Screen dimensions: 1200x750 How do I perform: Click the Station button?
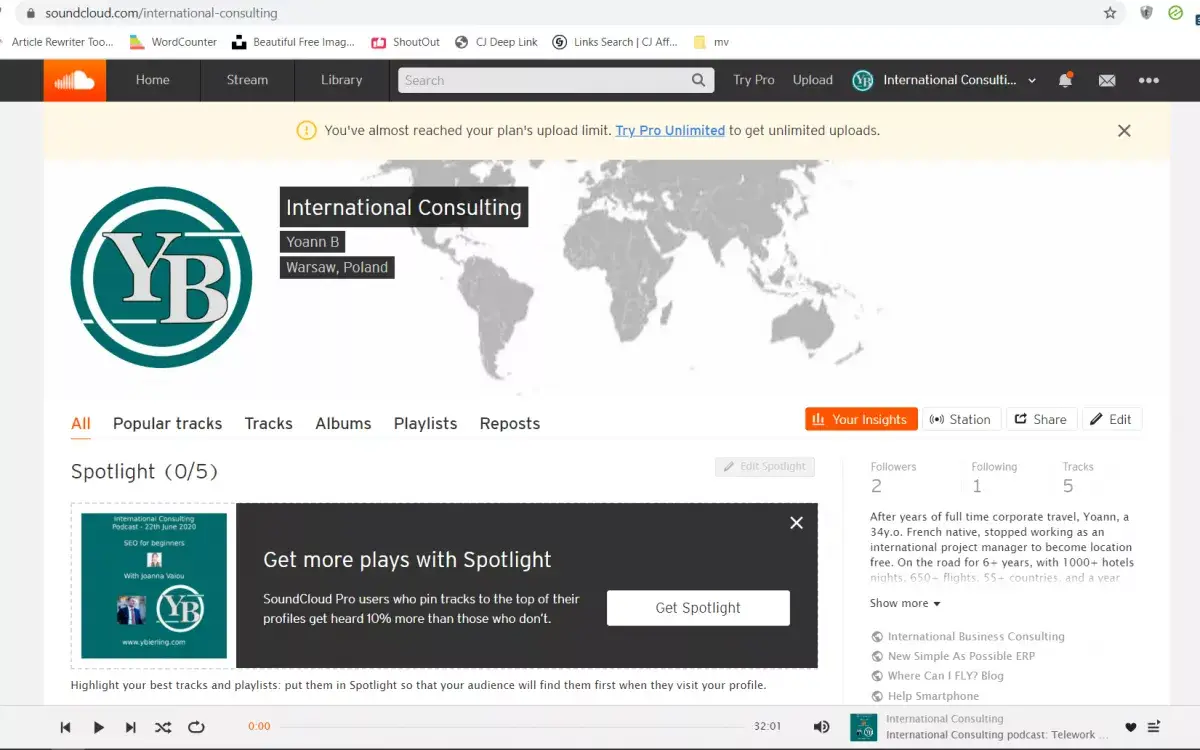click(960, 419)
